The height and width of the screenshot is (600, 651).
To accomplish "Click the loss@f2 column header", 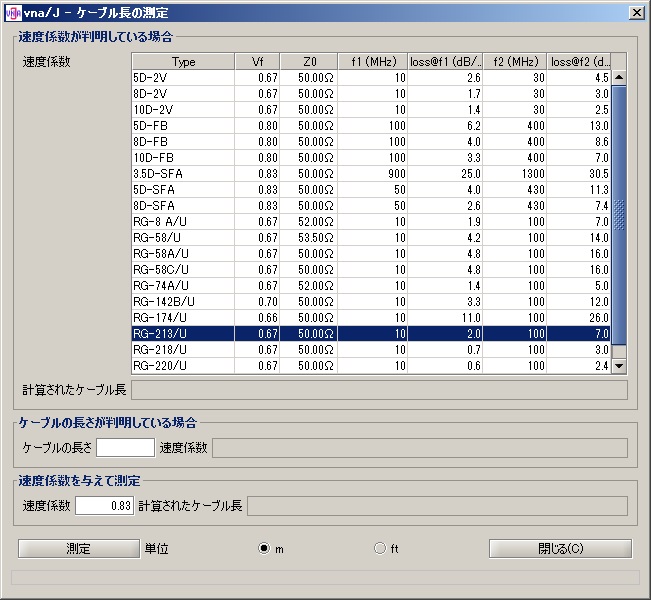I will coord(579,62).
